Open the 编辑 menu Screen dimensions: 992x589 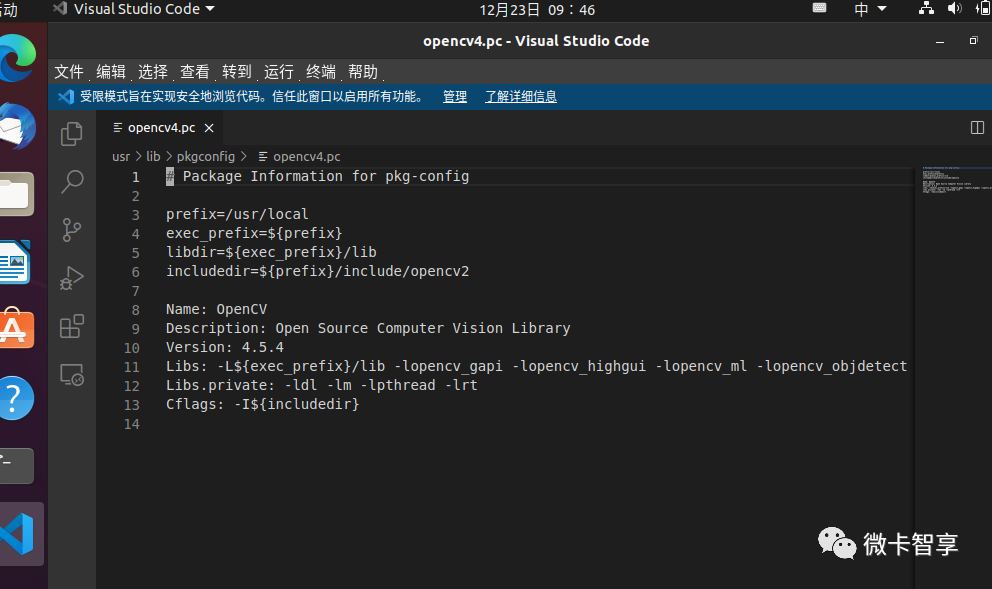pos(111,72)
